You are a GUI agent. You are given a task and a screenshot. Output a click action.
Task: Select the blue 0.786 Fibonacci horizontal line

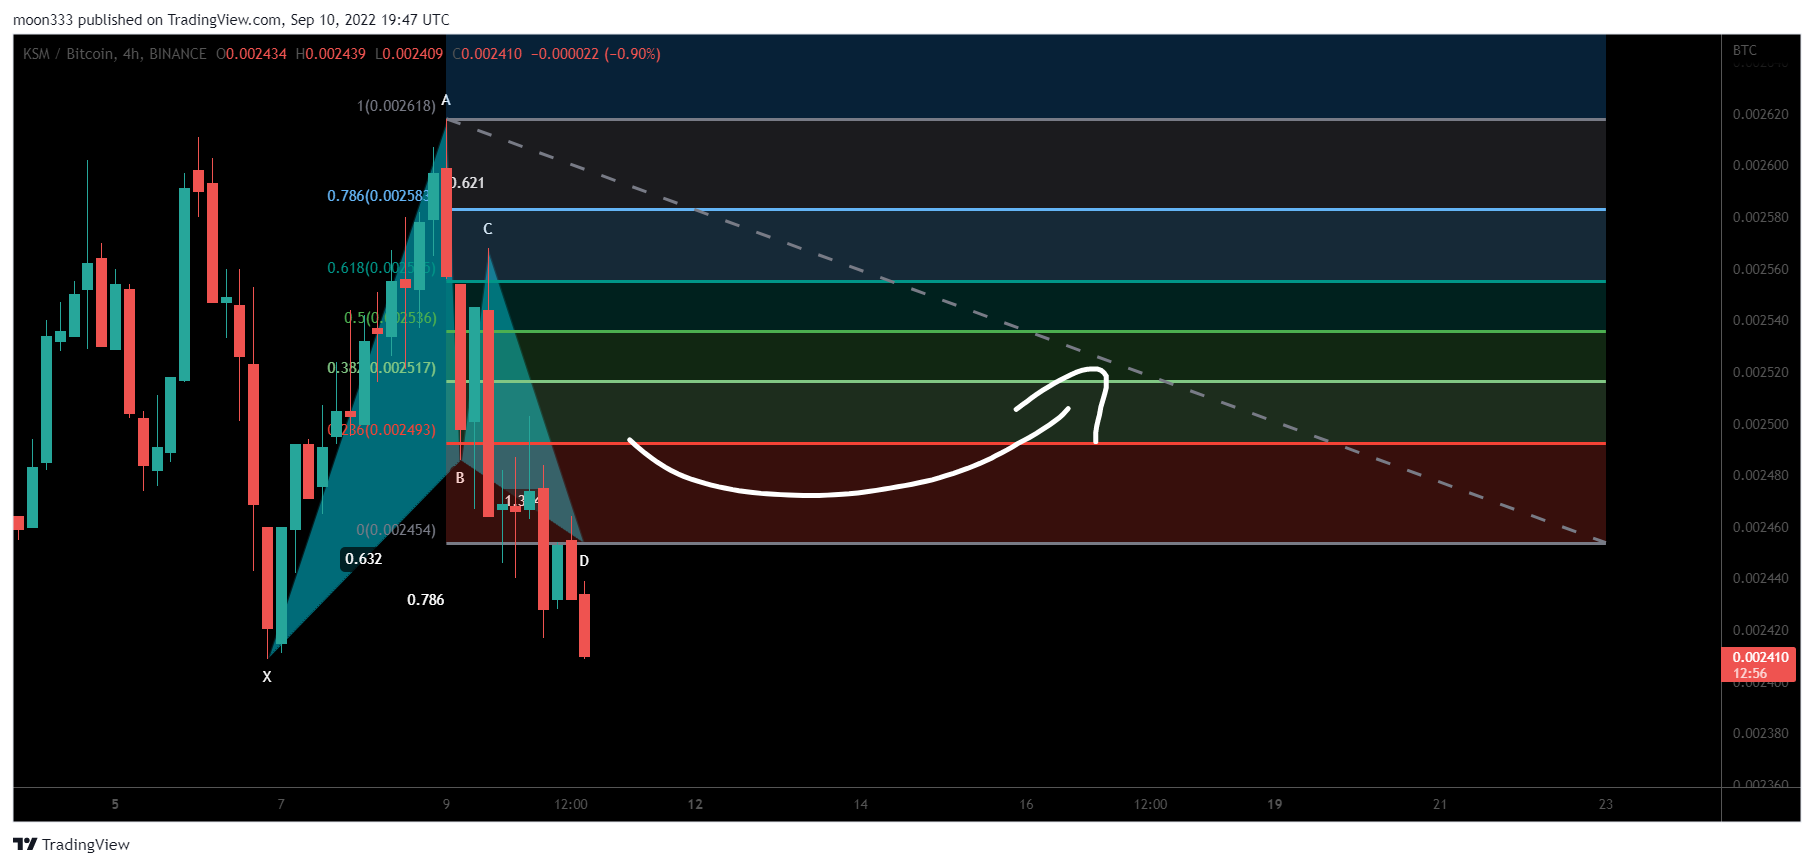[1026, 209]
